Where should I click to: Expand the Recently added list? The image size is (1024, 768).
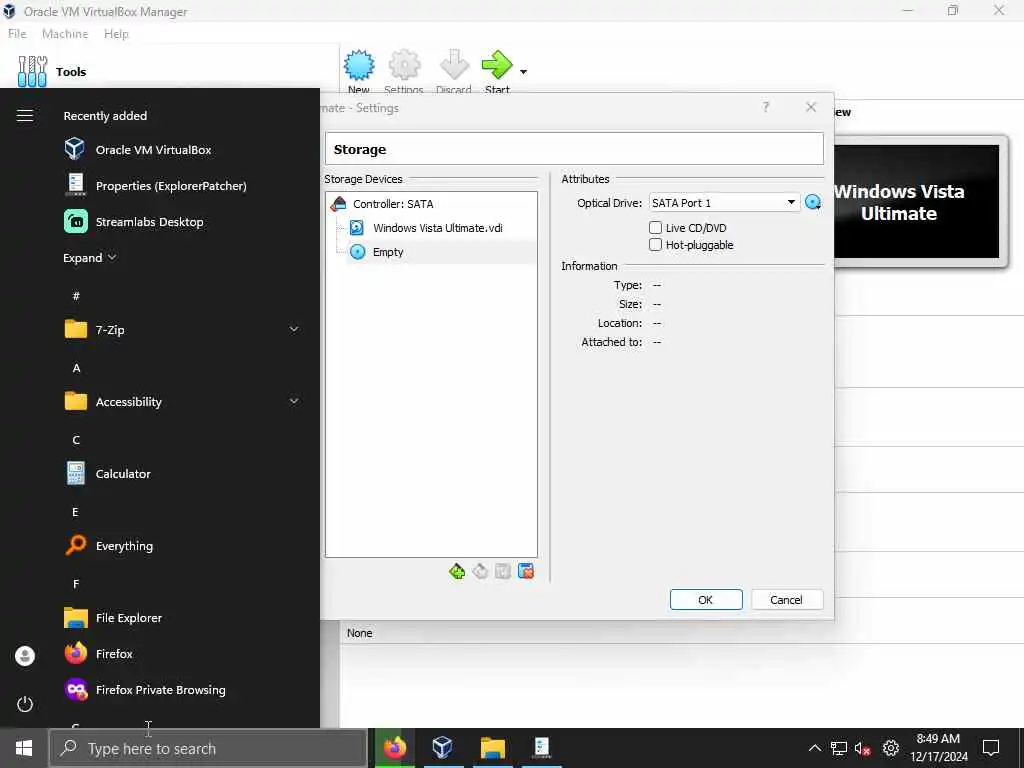(x=89, y=257)
